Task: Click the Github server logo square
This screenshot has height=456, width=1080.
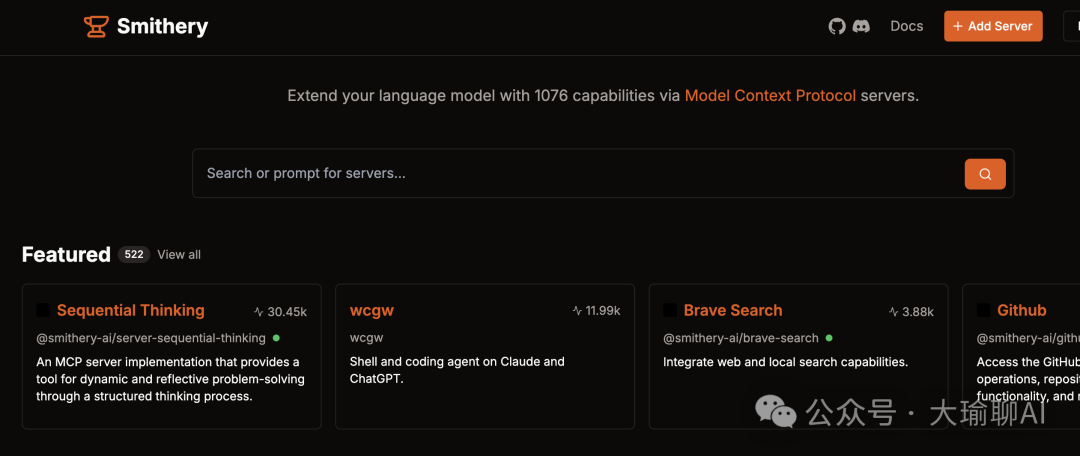Action: tap(984, 311)
